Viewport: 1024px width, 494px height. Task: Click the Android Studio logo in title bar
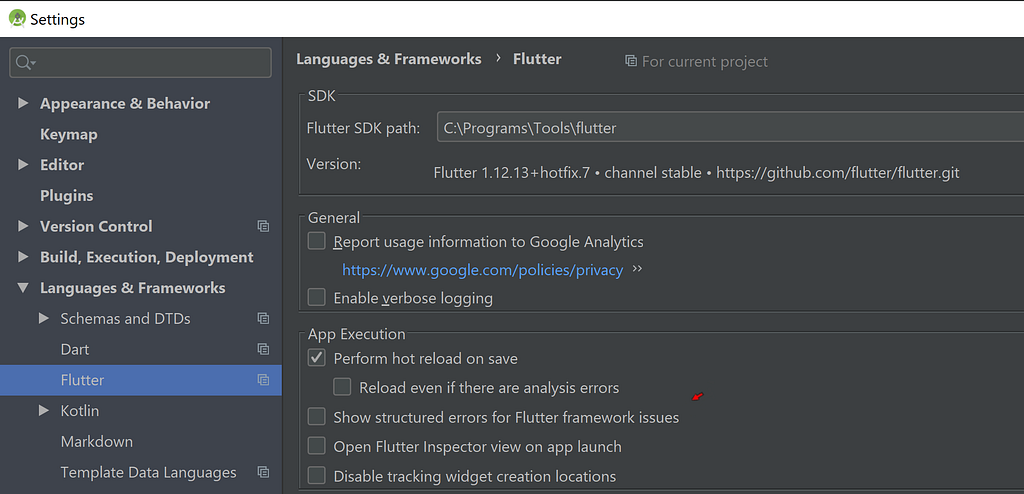pos(17,19)
